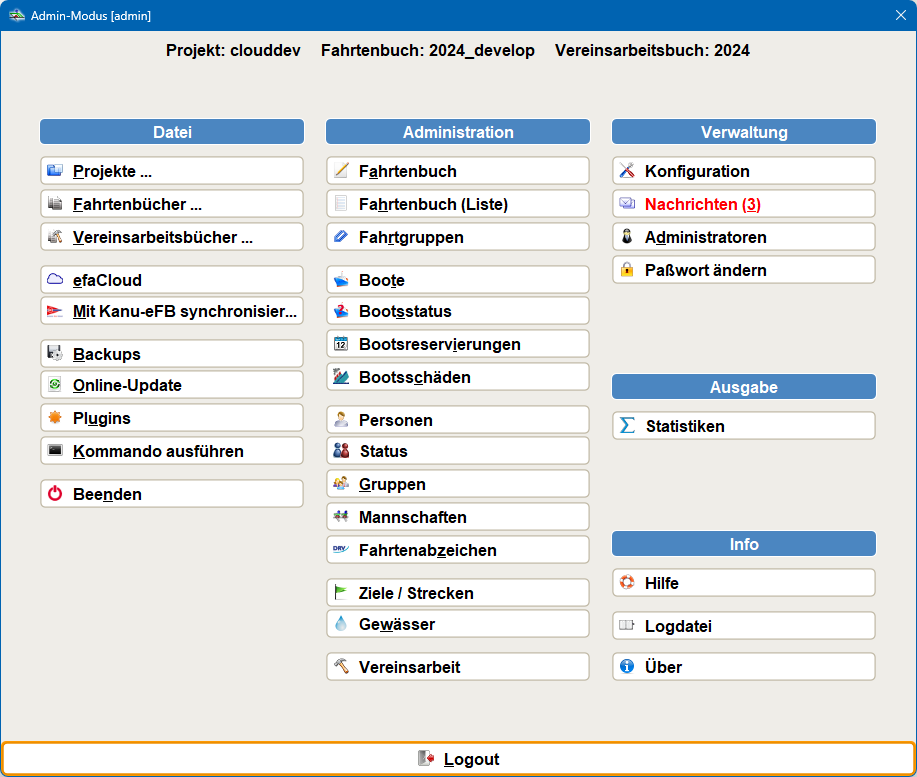Close the Admin-Modus window
The image size is (917, 777).
tap(900, 15)
